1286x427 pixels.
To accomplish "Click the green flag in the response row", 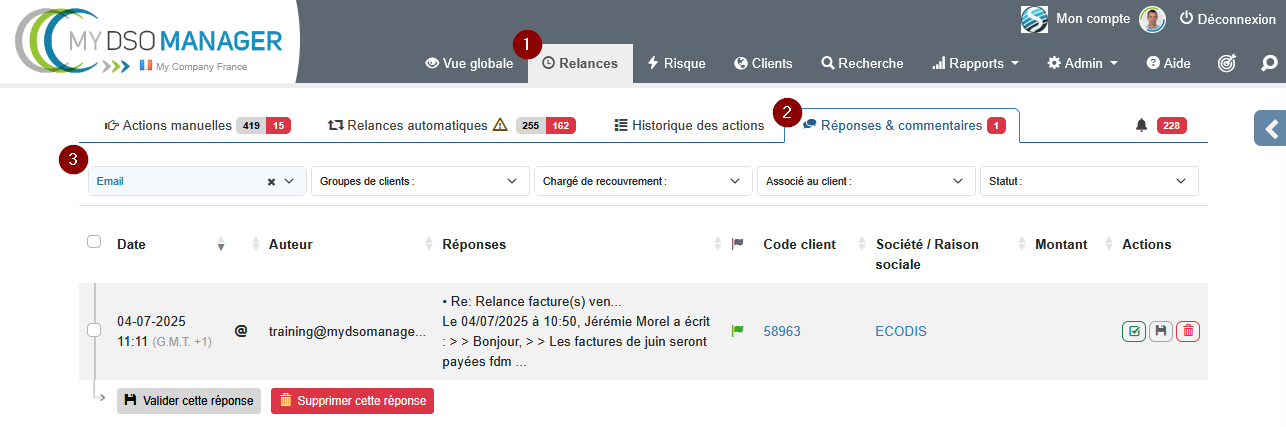I will [x=737, y=331].
